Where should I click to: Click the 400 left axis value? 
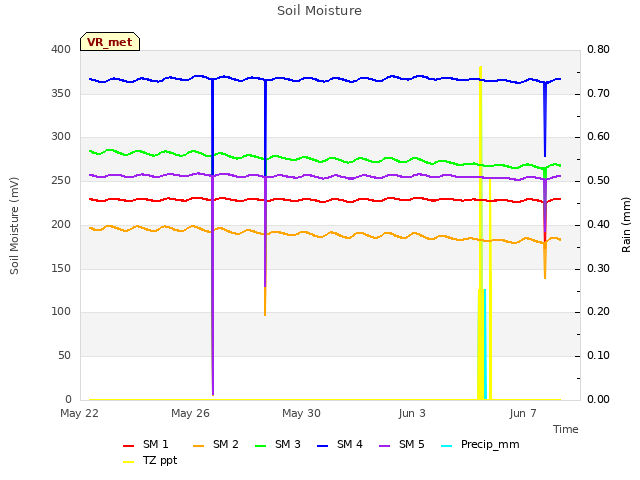coord(61,49)
